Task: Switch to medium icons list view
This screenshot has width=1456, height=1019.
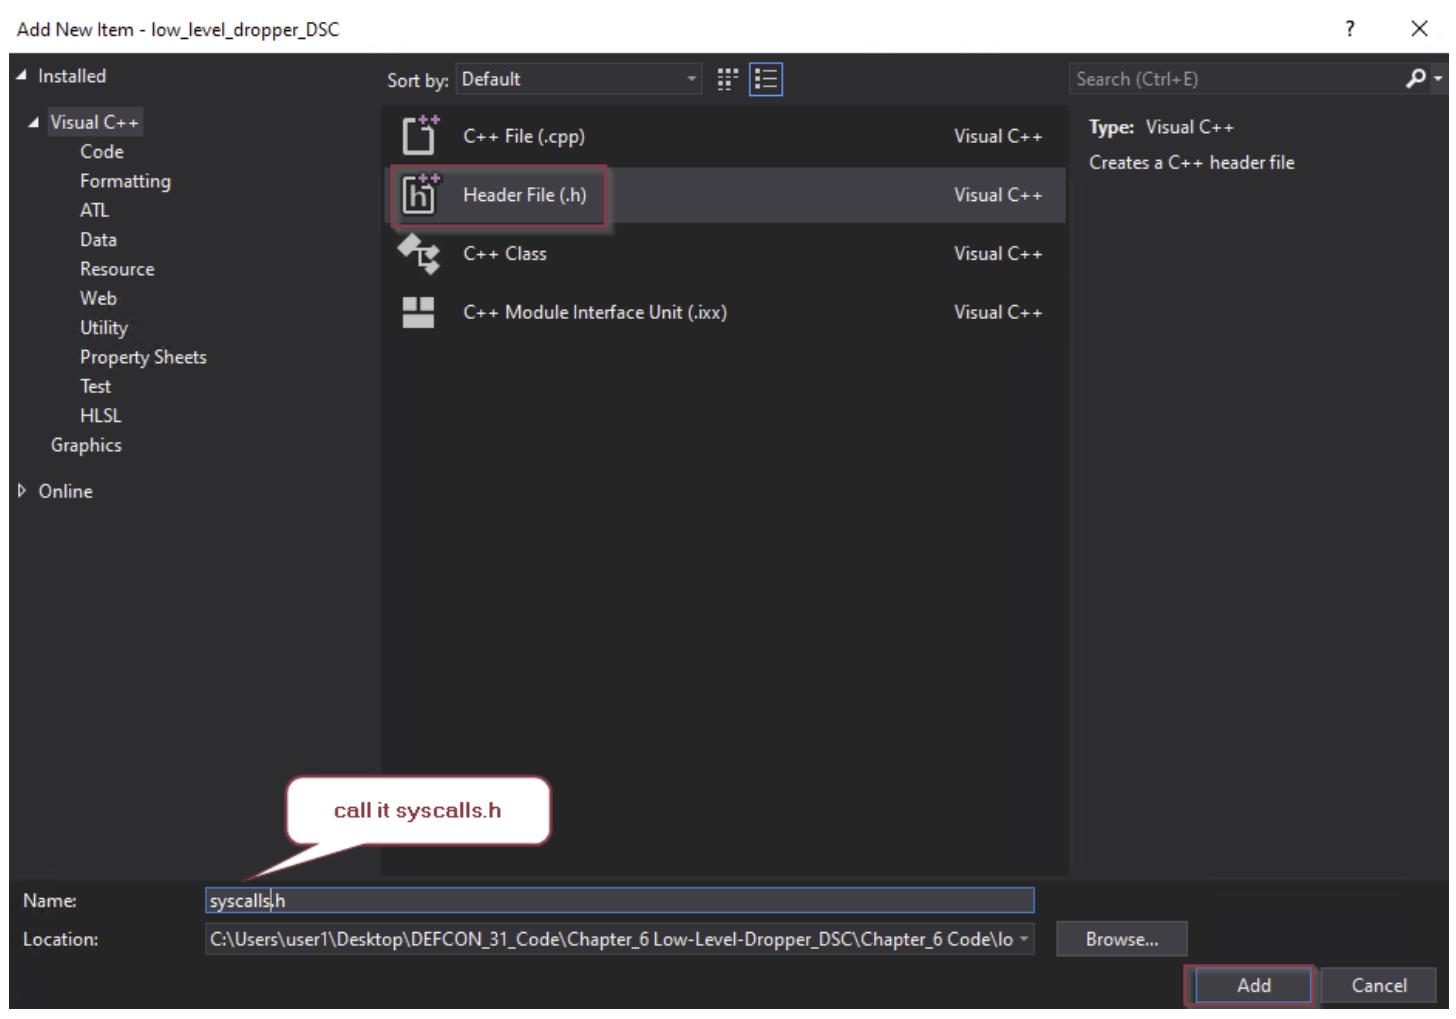Action: (766, 79)
